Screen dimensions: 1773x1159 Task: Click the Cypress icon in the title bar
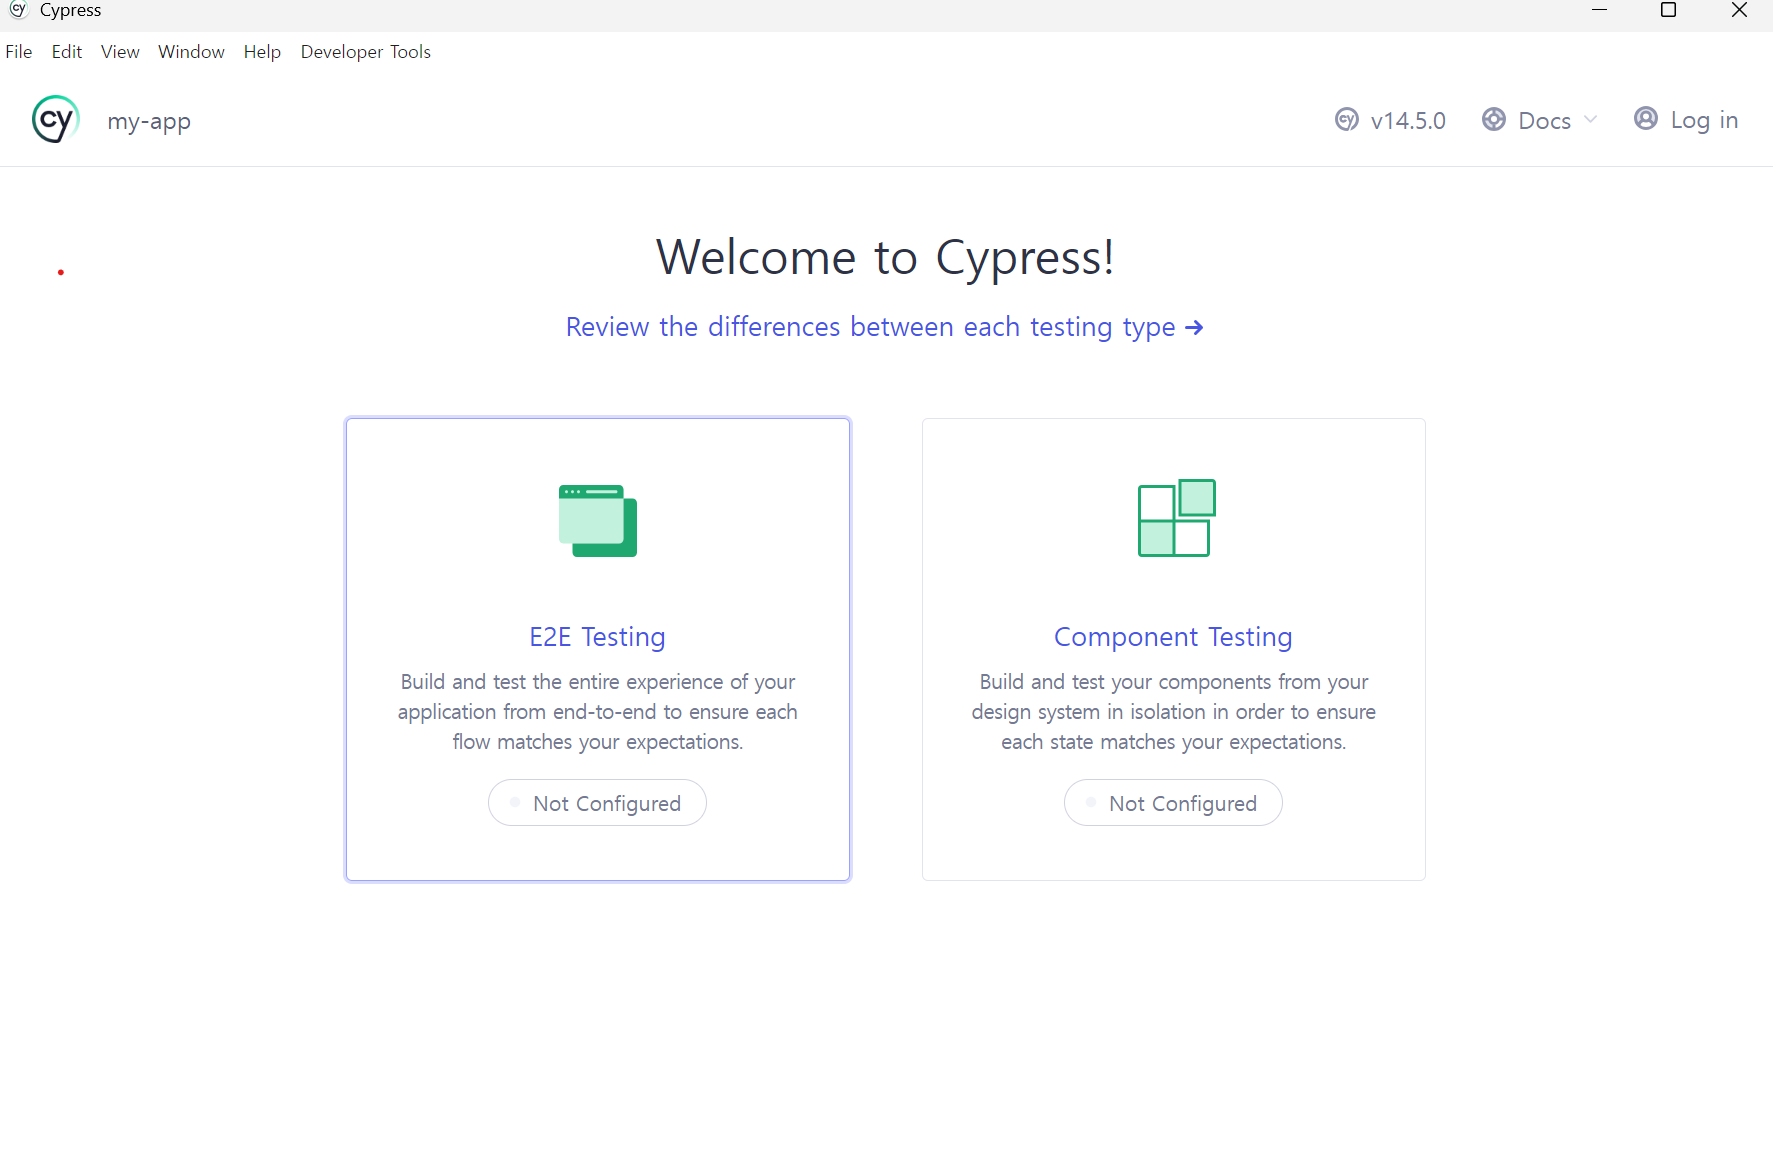click(x=18, y=10)
